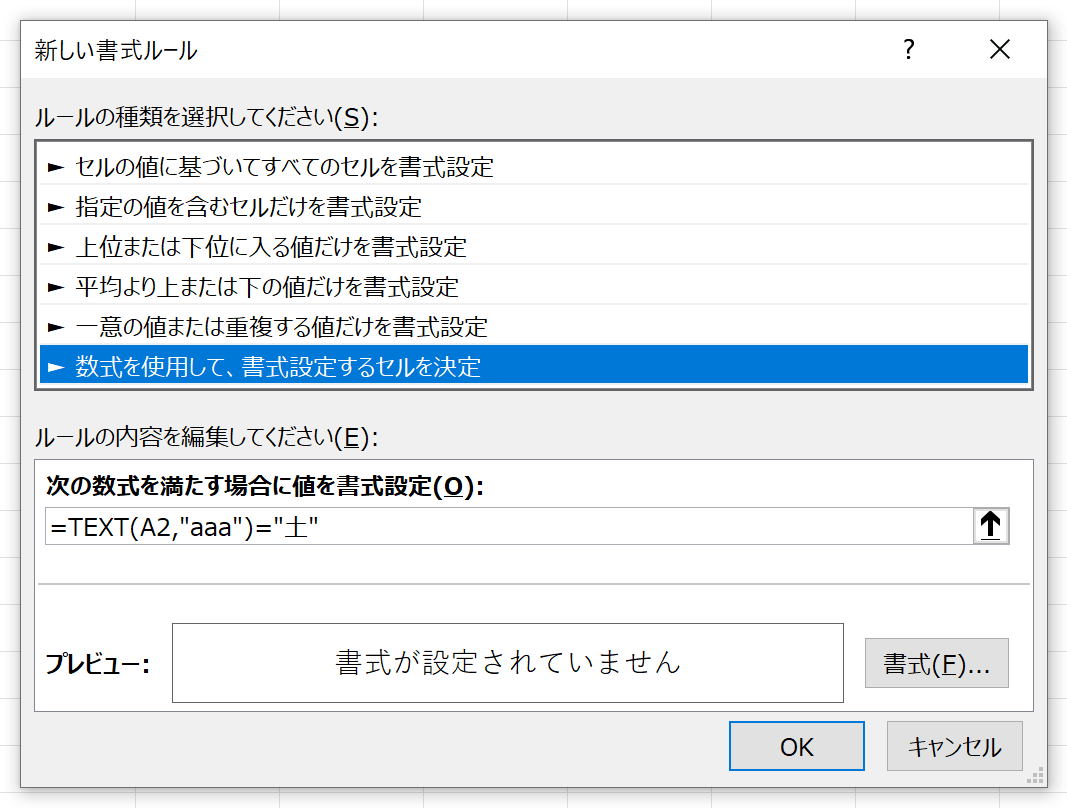Viewport: 1067px width, 808px height.
Task: Pick 一意の値または重複する値だけを書式設定 rule
Action: click(534, 327)
